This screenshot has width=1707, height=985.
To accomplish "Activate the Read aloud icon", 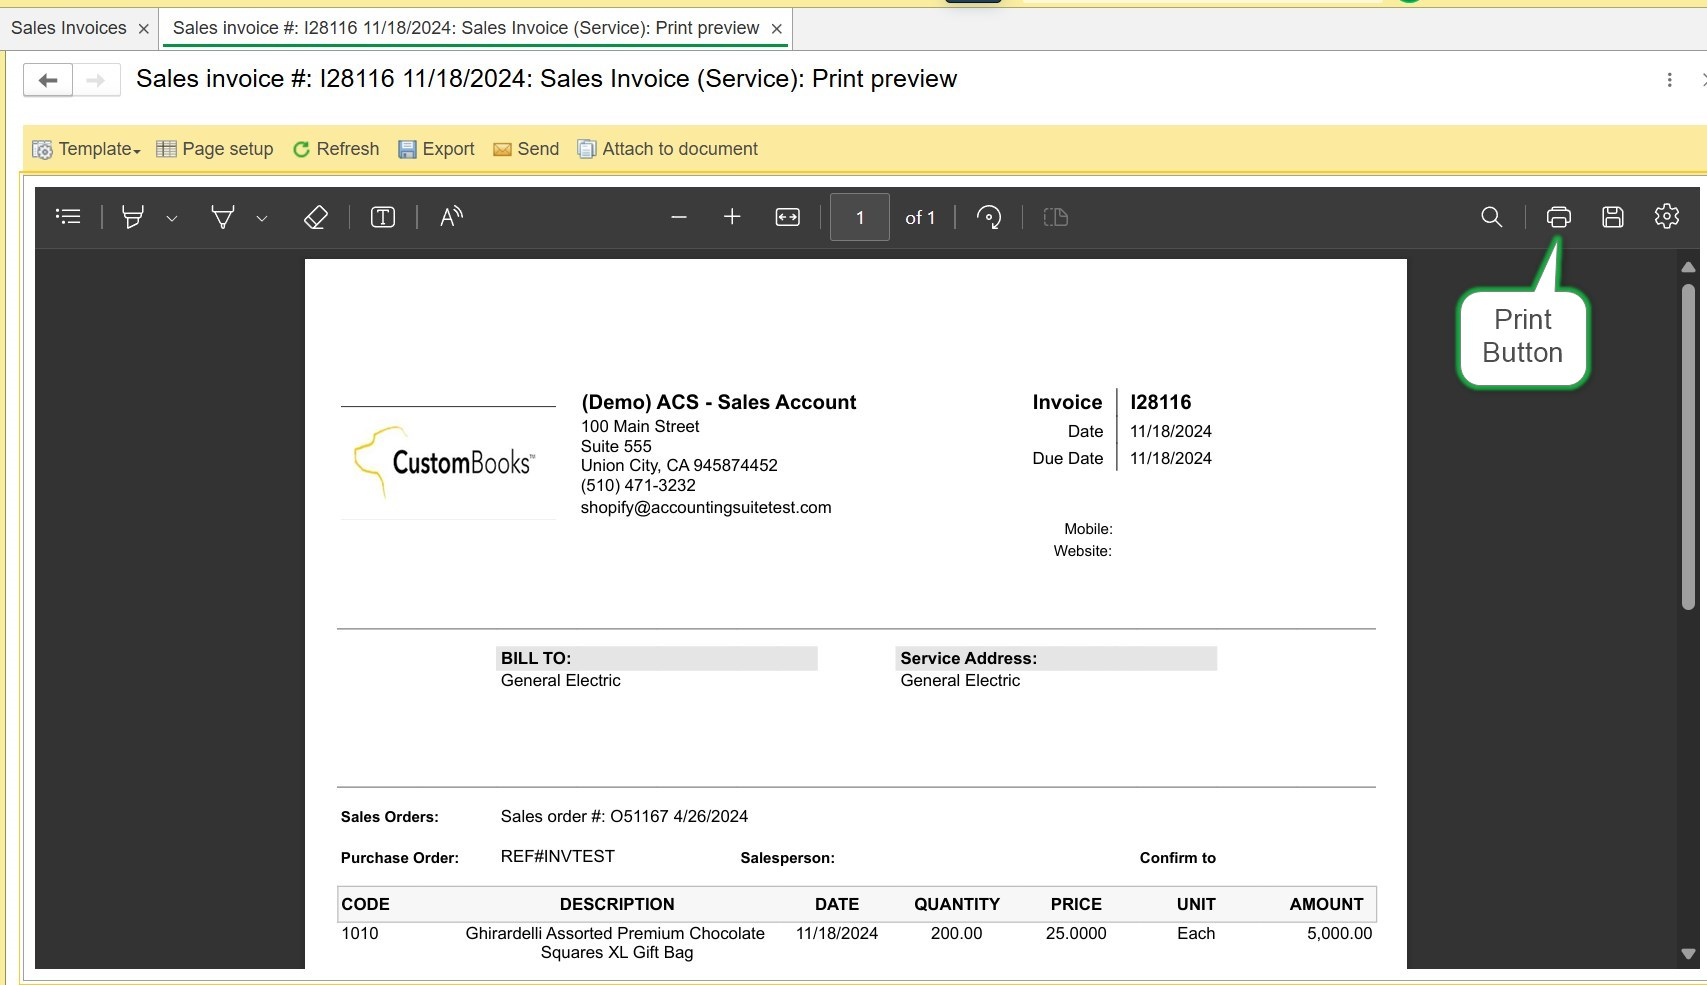I will click(451, 217).
